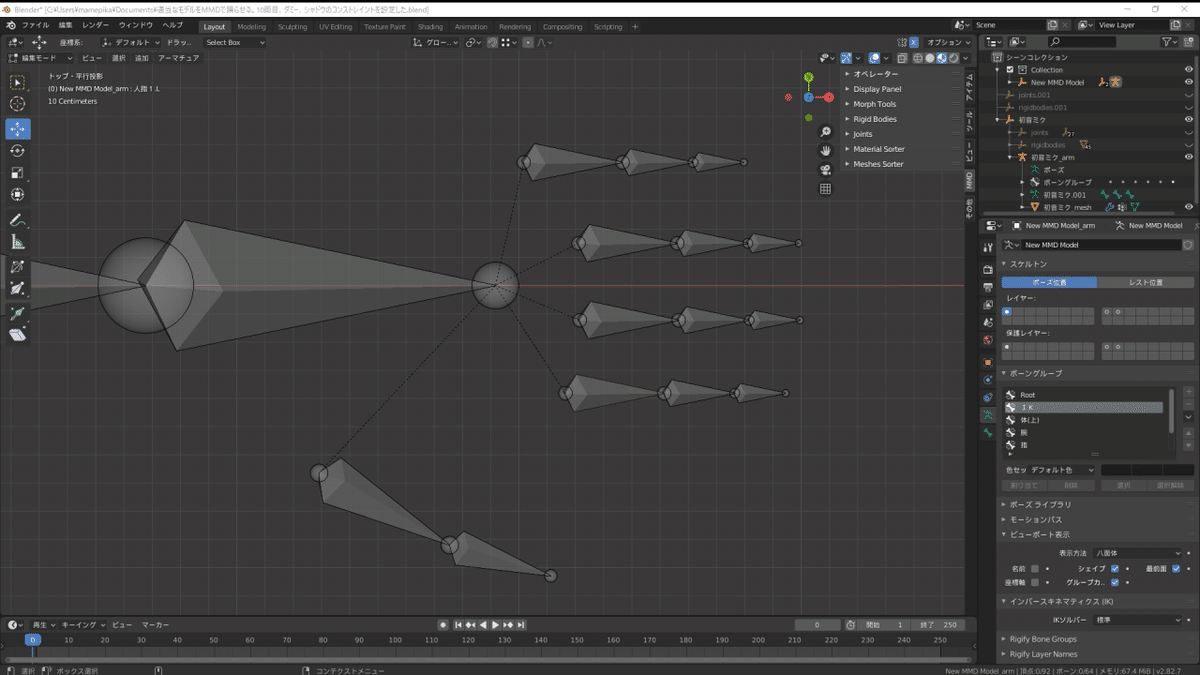
Task: Jump to timeline start frame
Action: point(458,625)
